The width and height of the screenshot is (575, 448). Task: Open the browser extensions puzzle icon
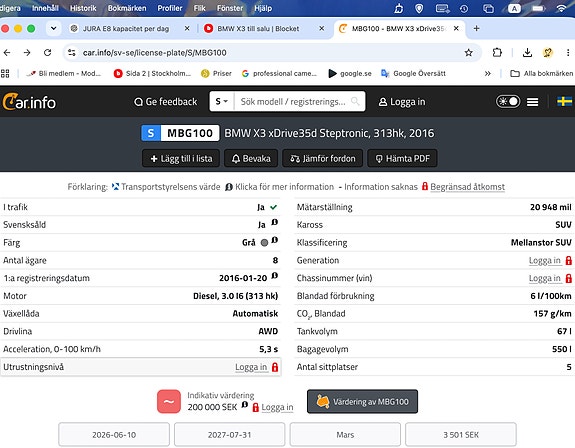(x=497, y=53)
